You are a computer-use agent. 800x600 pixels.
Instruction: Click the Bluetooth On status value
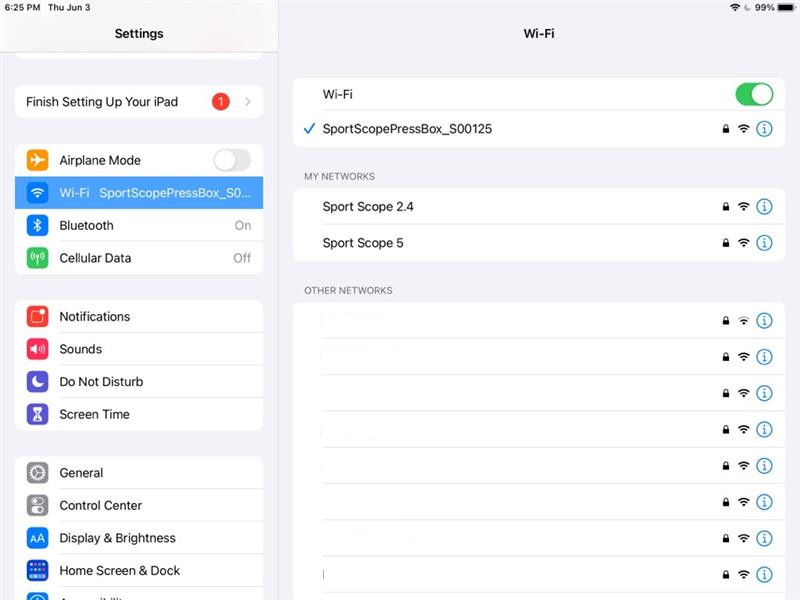(x=243, y=226)
